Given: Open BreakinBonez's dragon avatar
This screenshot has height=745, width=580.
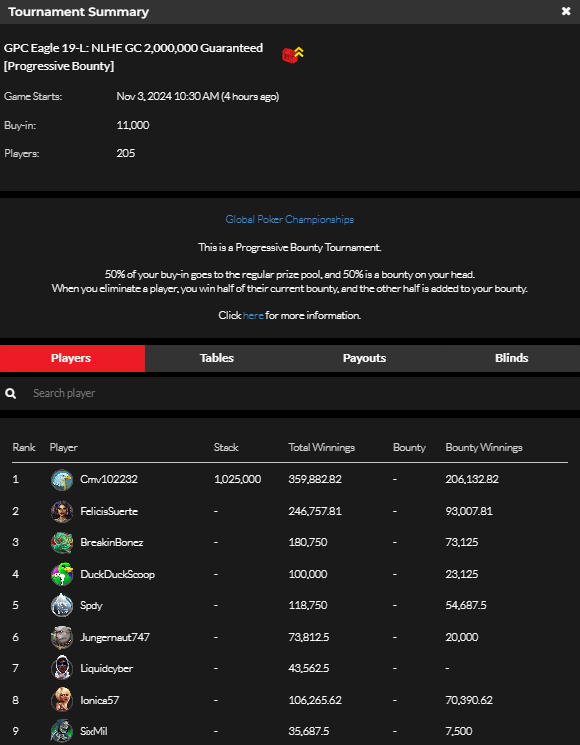Looking at the screenshot, I should pos(62,543).
